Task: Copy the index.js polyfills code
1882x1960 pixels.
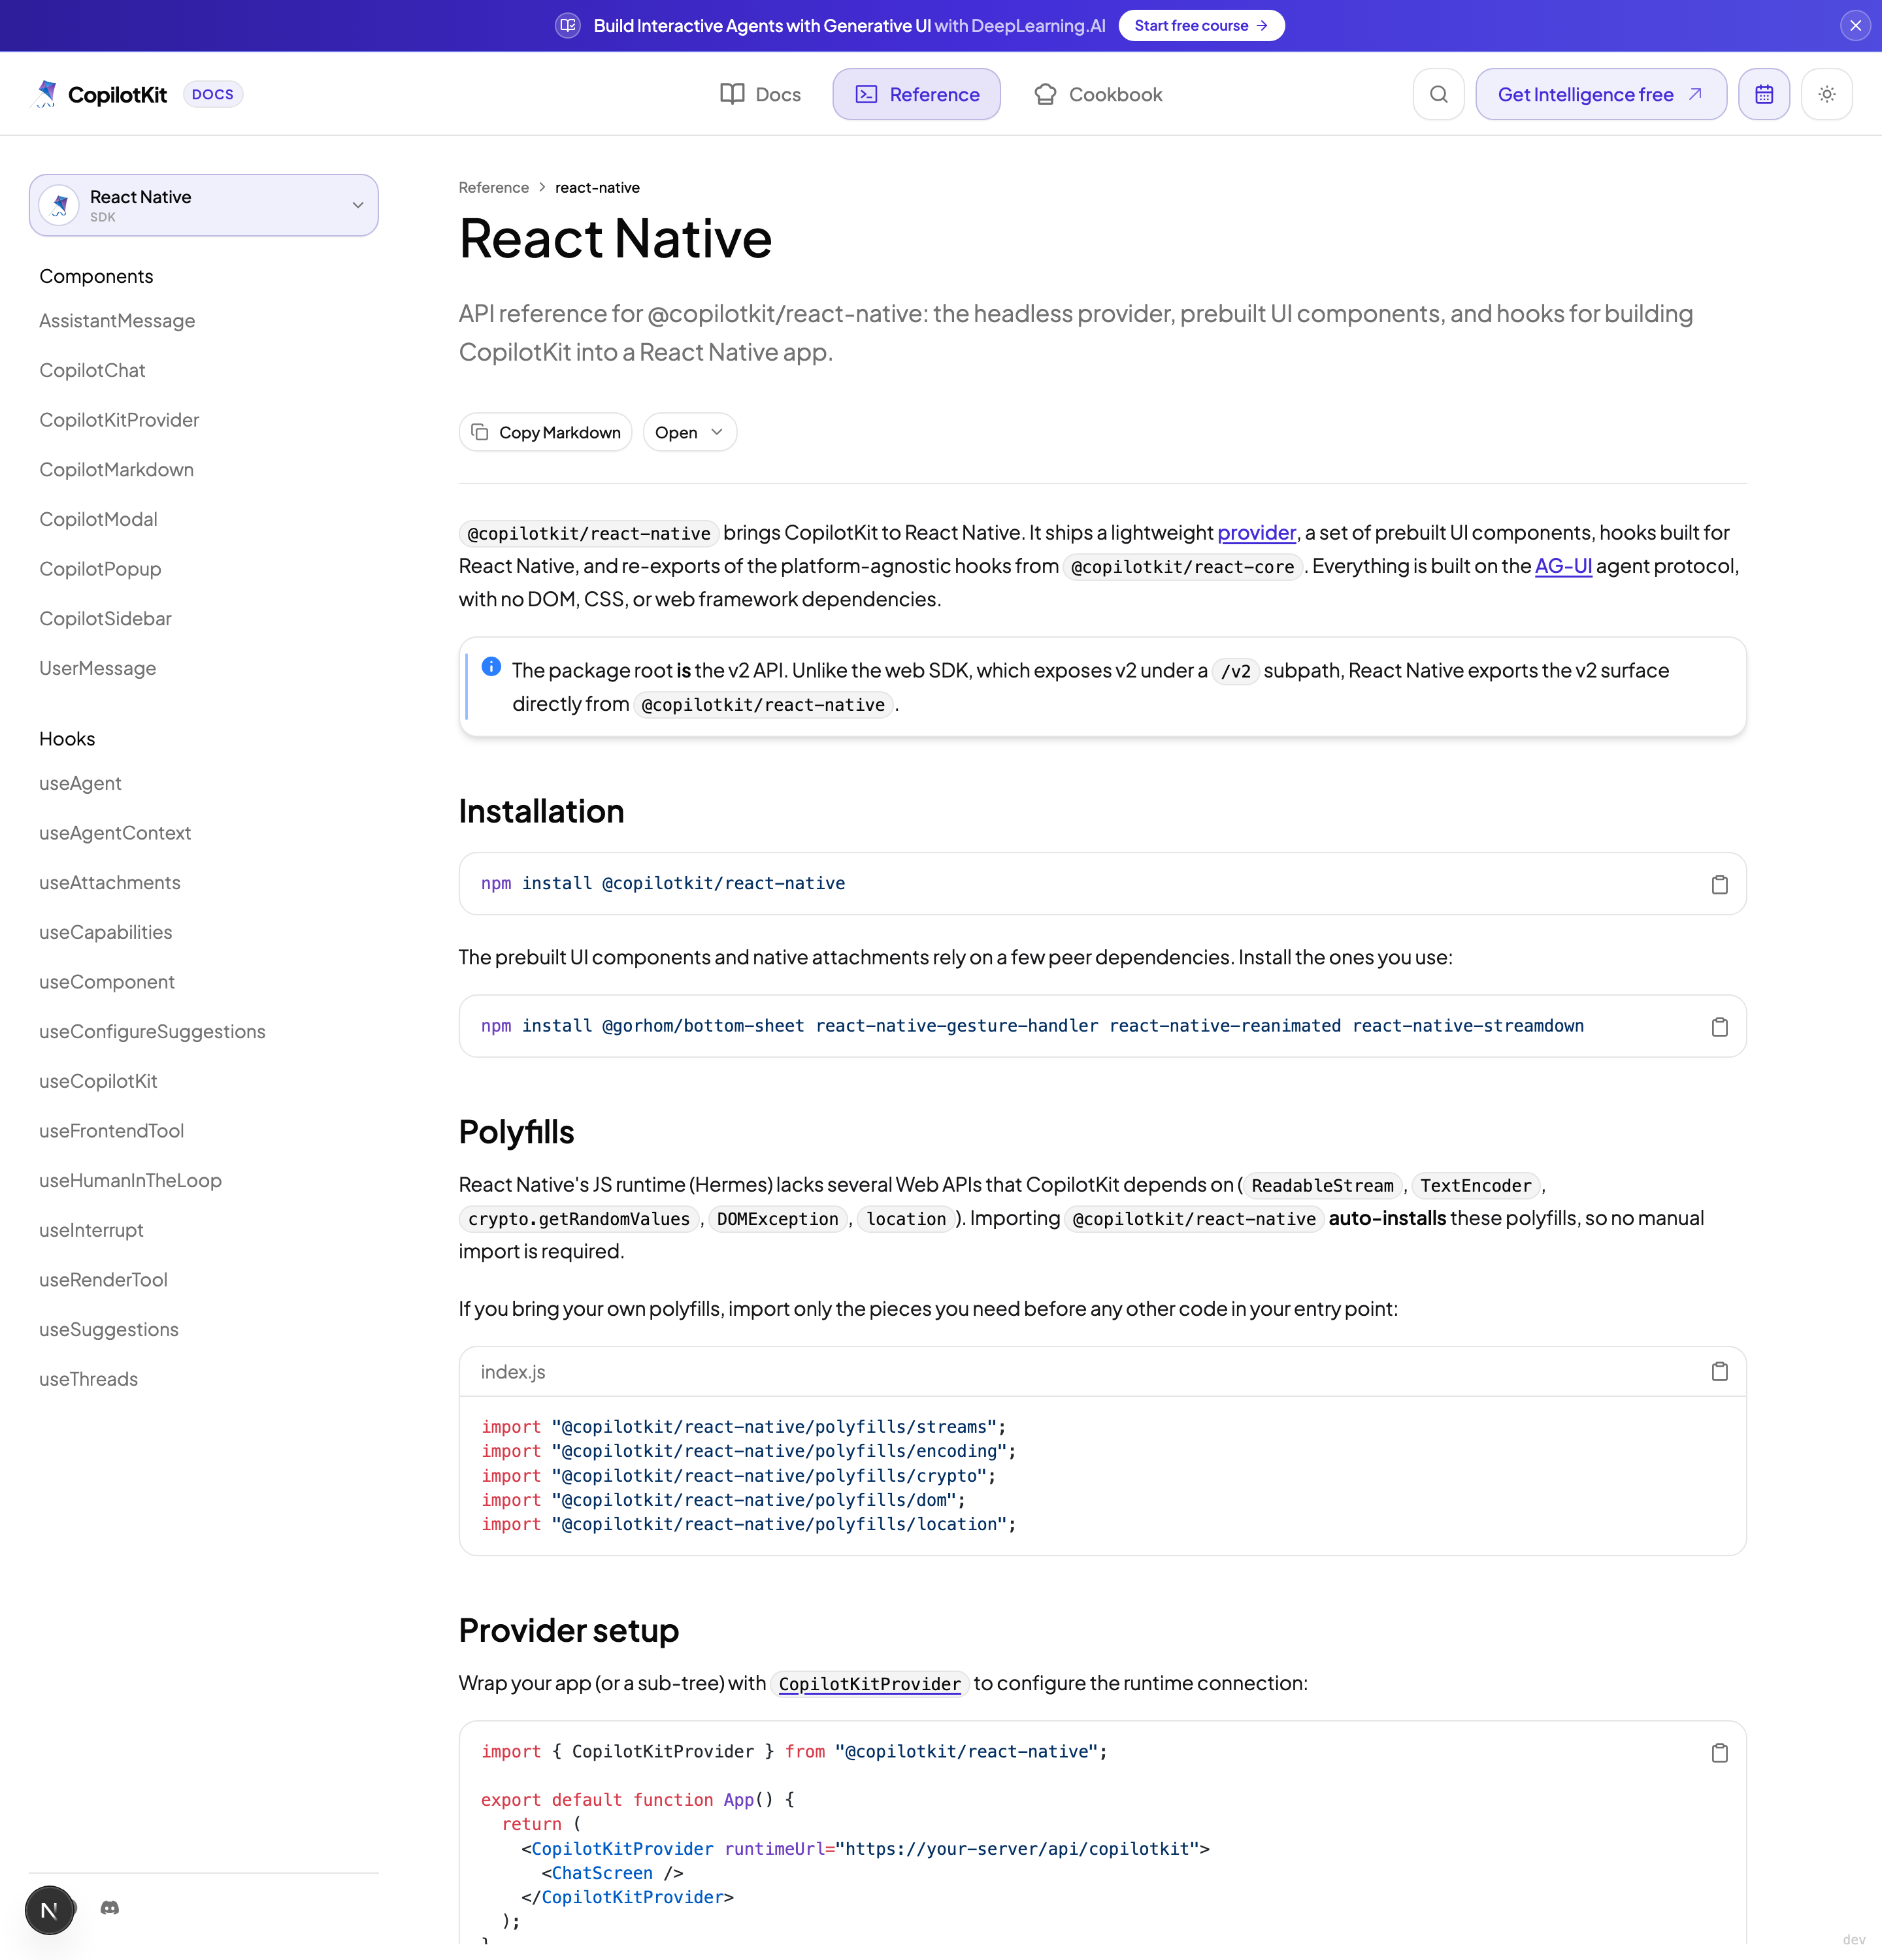Action: point(1719,1372)
